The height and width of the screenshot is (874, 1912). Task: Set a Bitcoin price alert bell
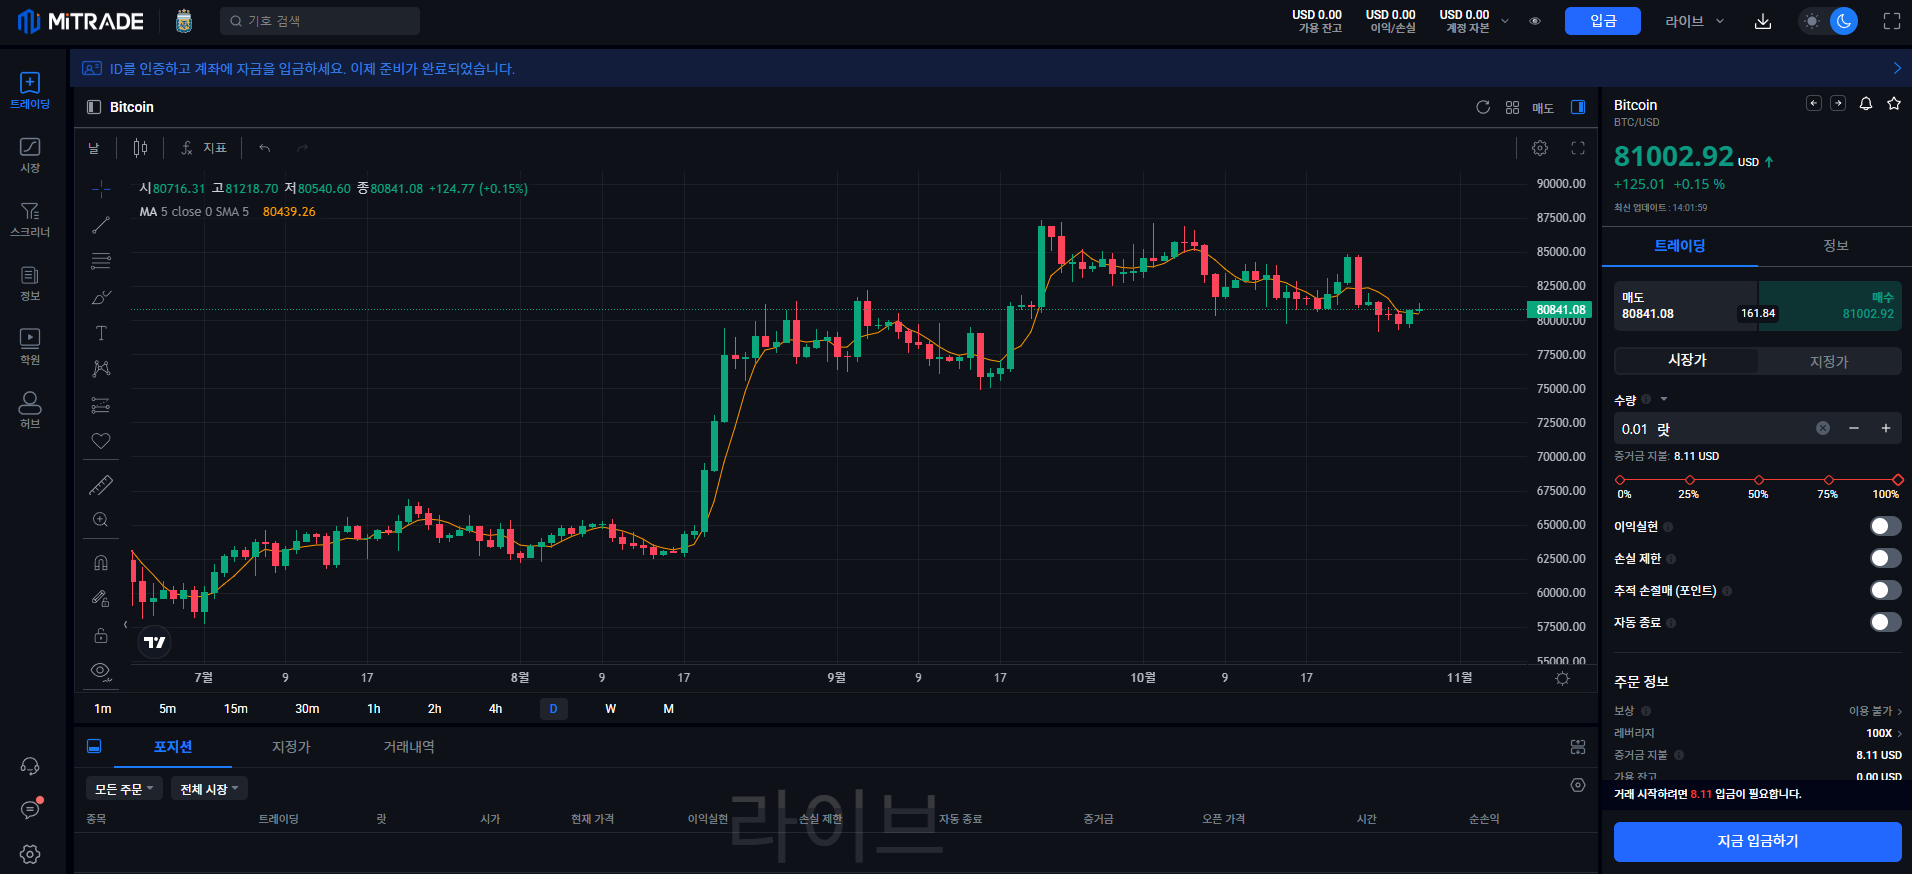(x=1866, y=104)
